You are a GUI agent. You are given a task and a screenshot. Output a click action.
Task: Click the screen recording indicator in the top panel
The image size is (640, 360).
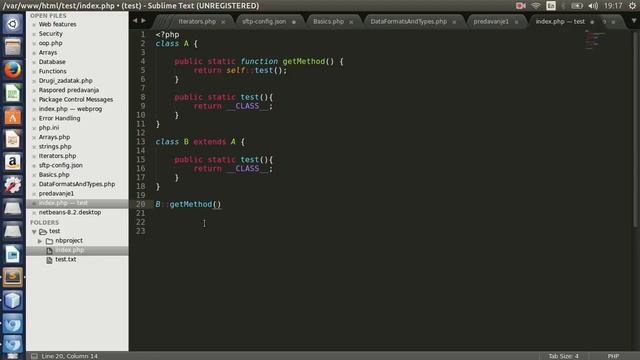tap(520, 6)
